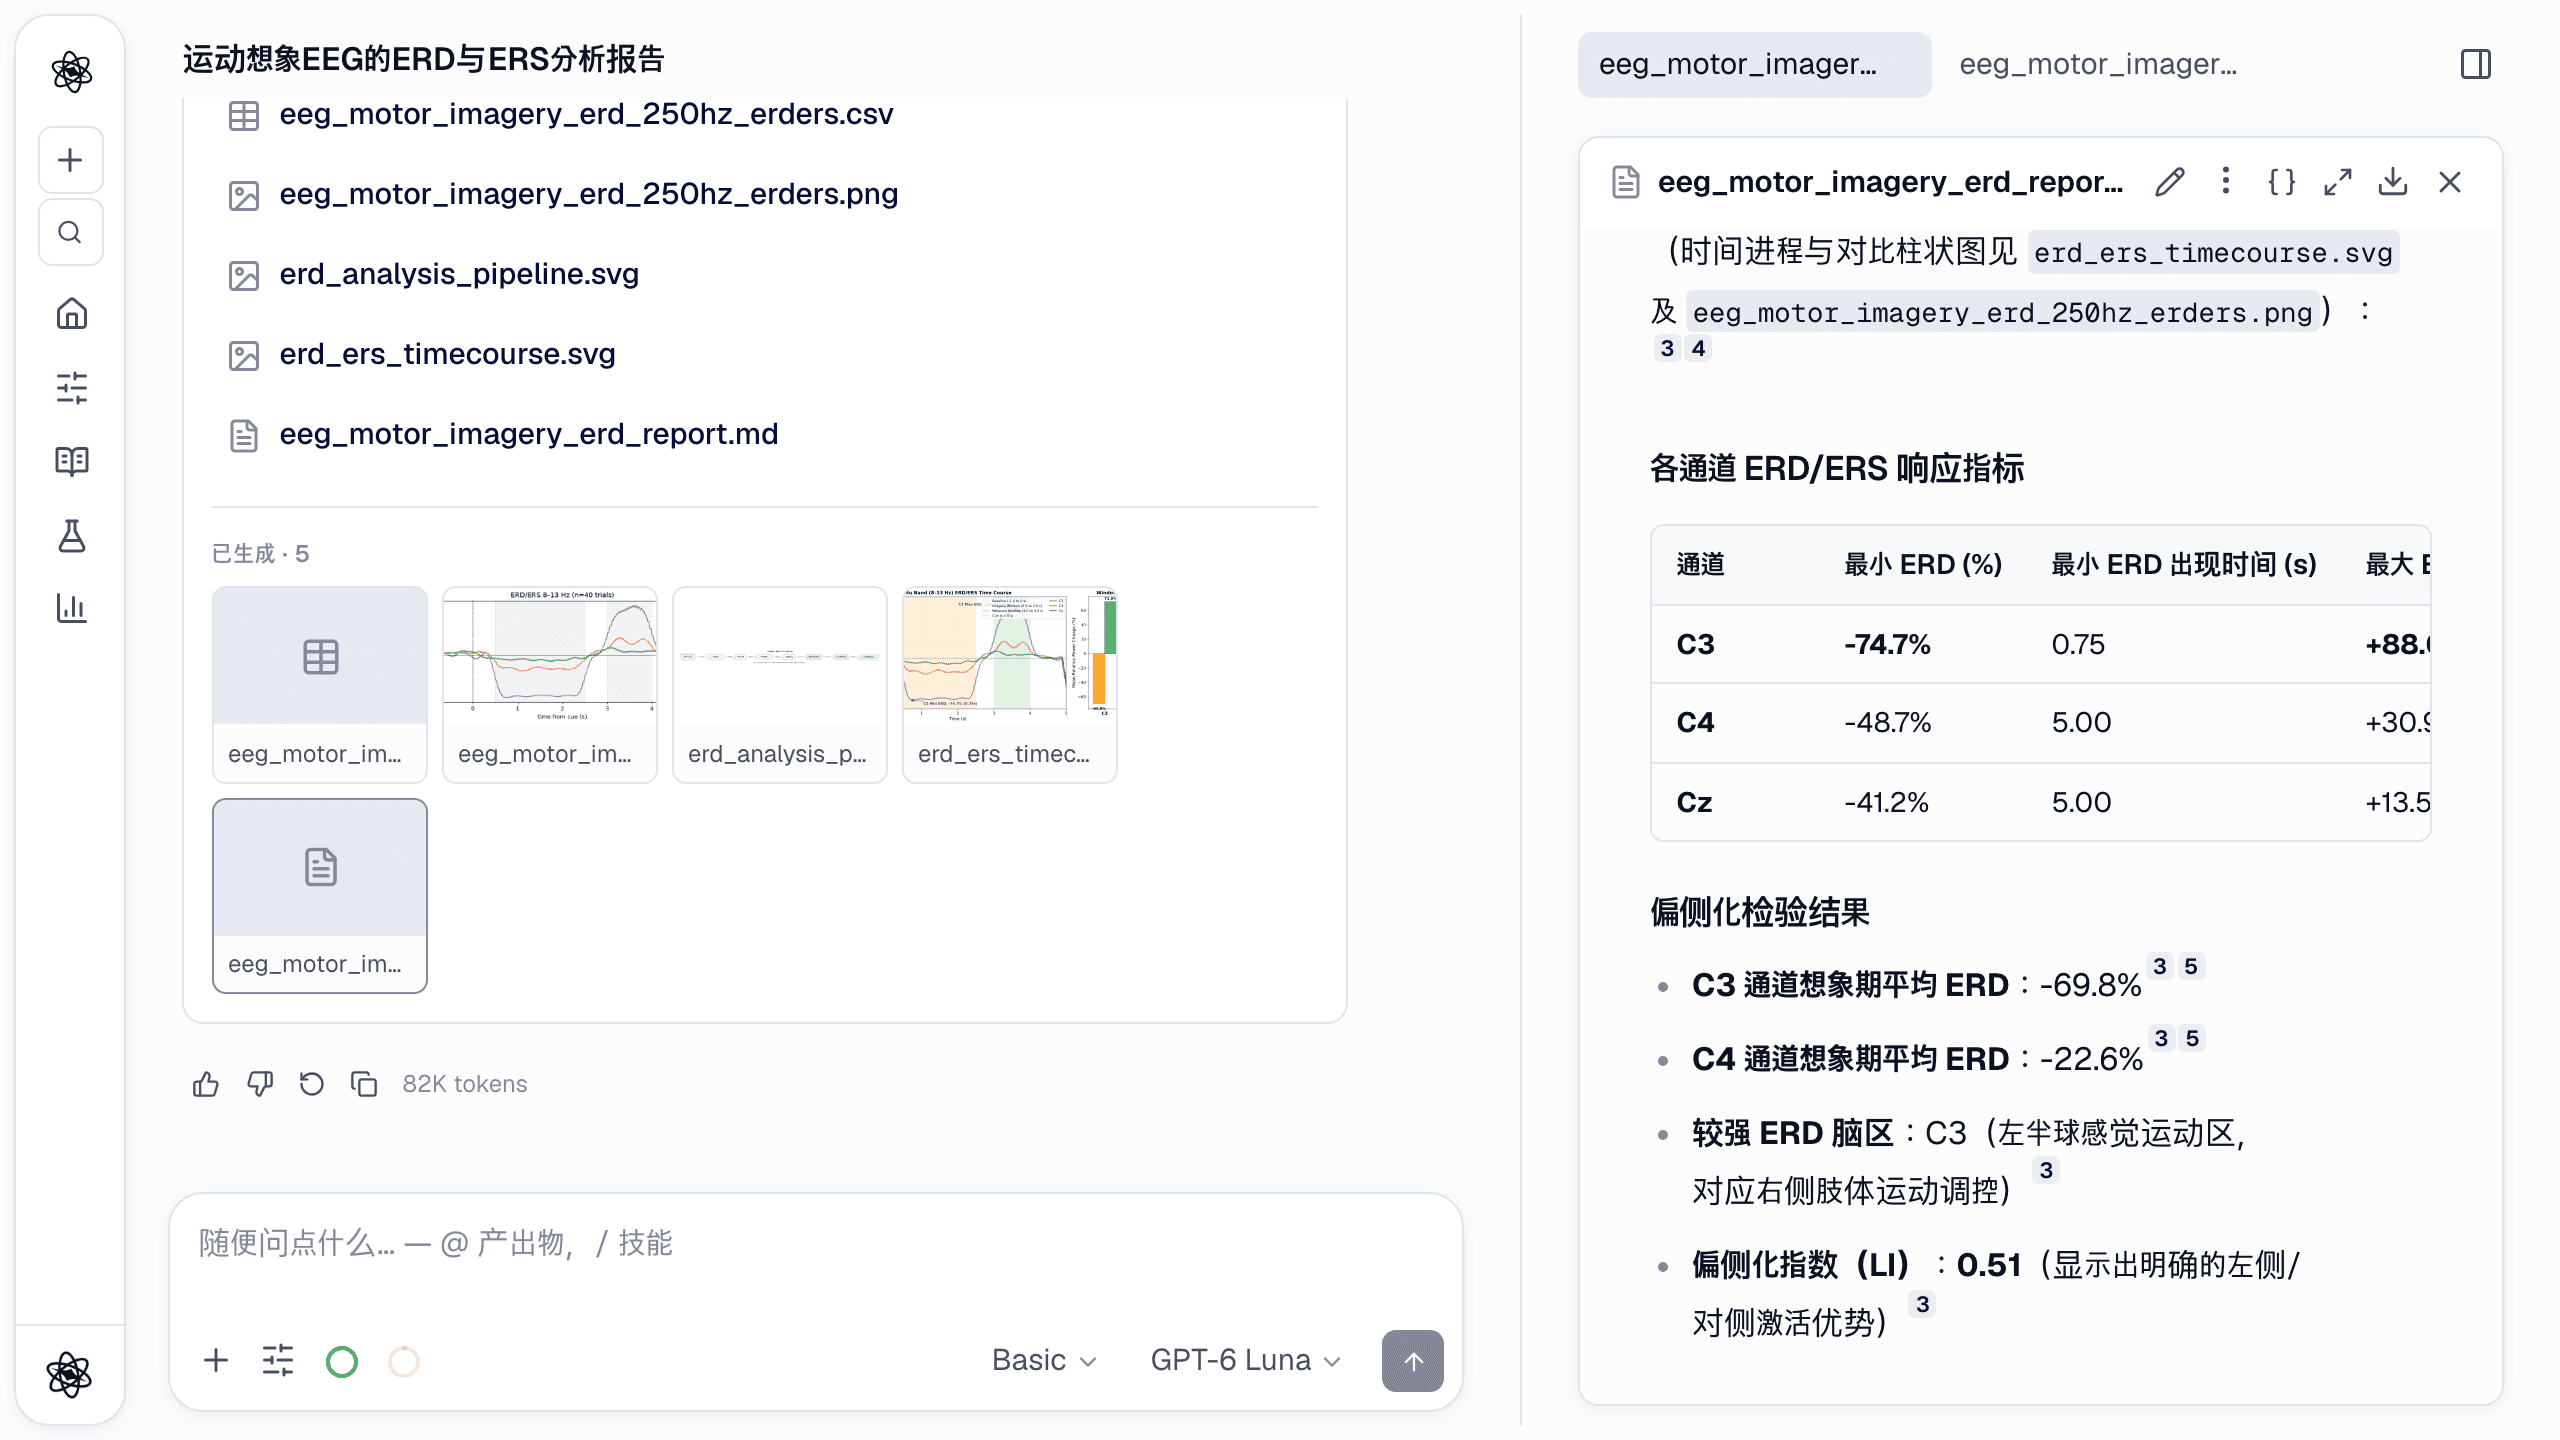The height and width of the screenshot is (1440, 2560).
Task: Go to home via the house icon
Action: click(x=71, y=314)
